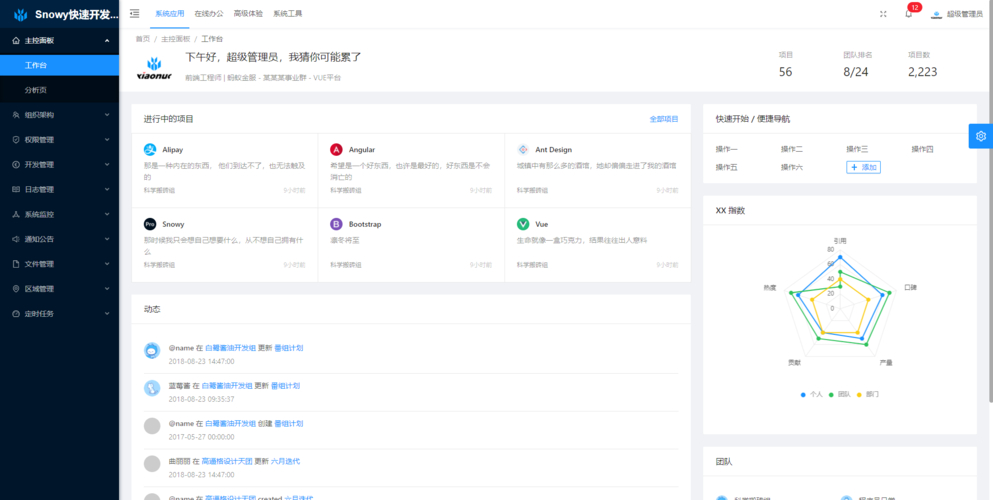Open the settings gear on right edge
Viewport: 993px width, 500px height.
[980, 136]
